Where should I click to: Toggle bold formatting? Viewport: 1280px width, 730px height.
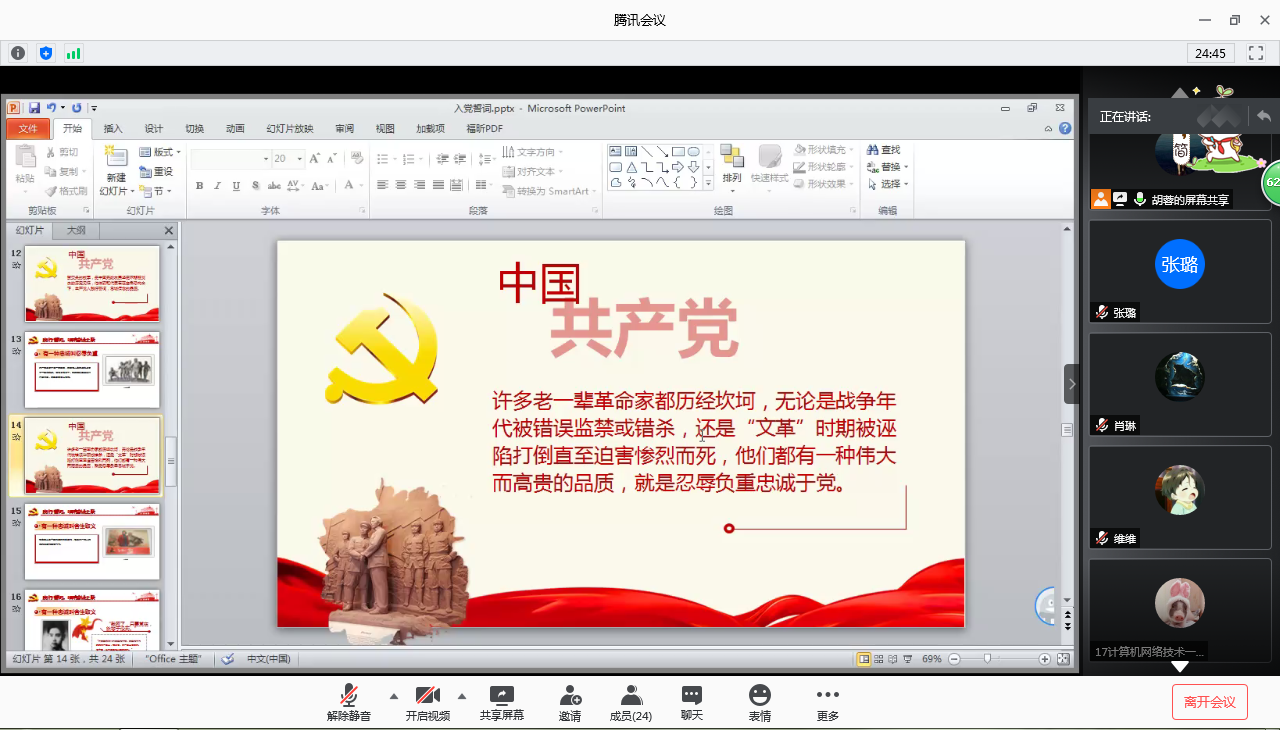tap(200, 185)
